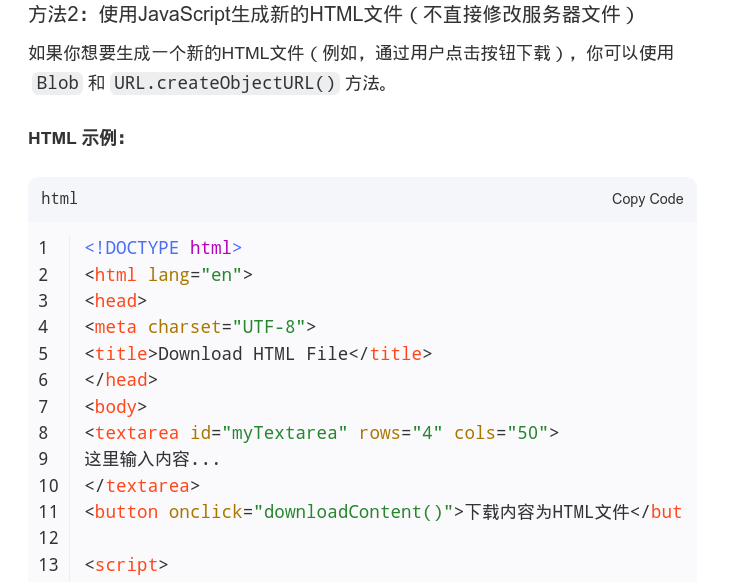Click line number 1 in gutter

coord(43,248)
